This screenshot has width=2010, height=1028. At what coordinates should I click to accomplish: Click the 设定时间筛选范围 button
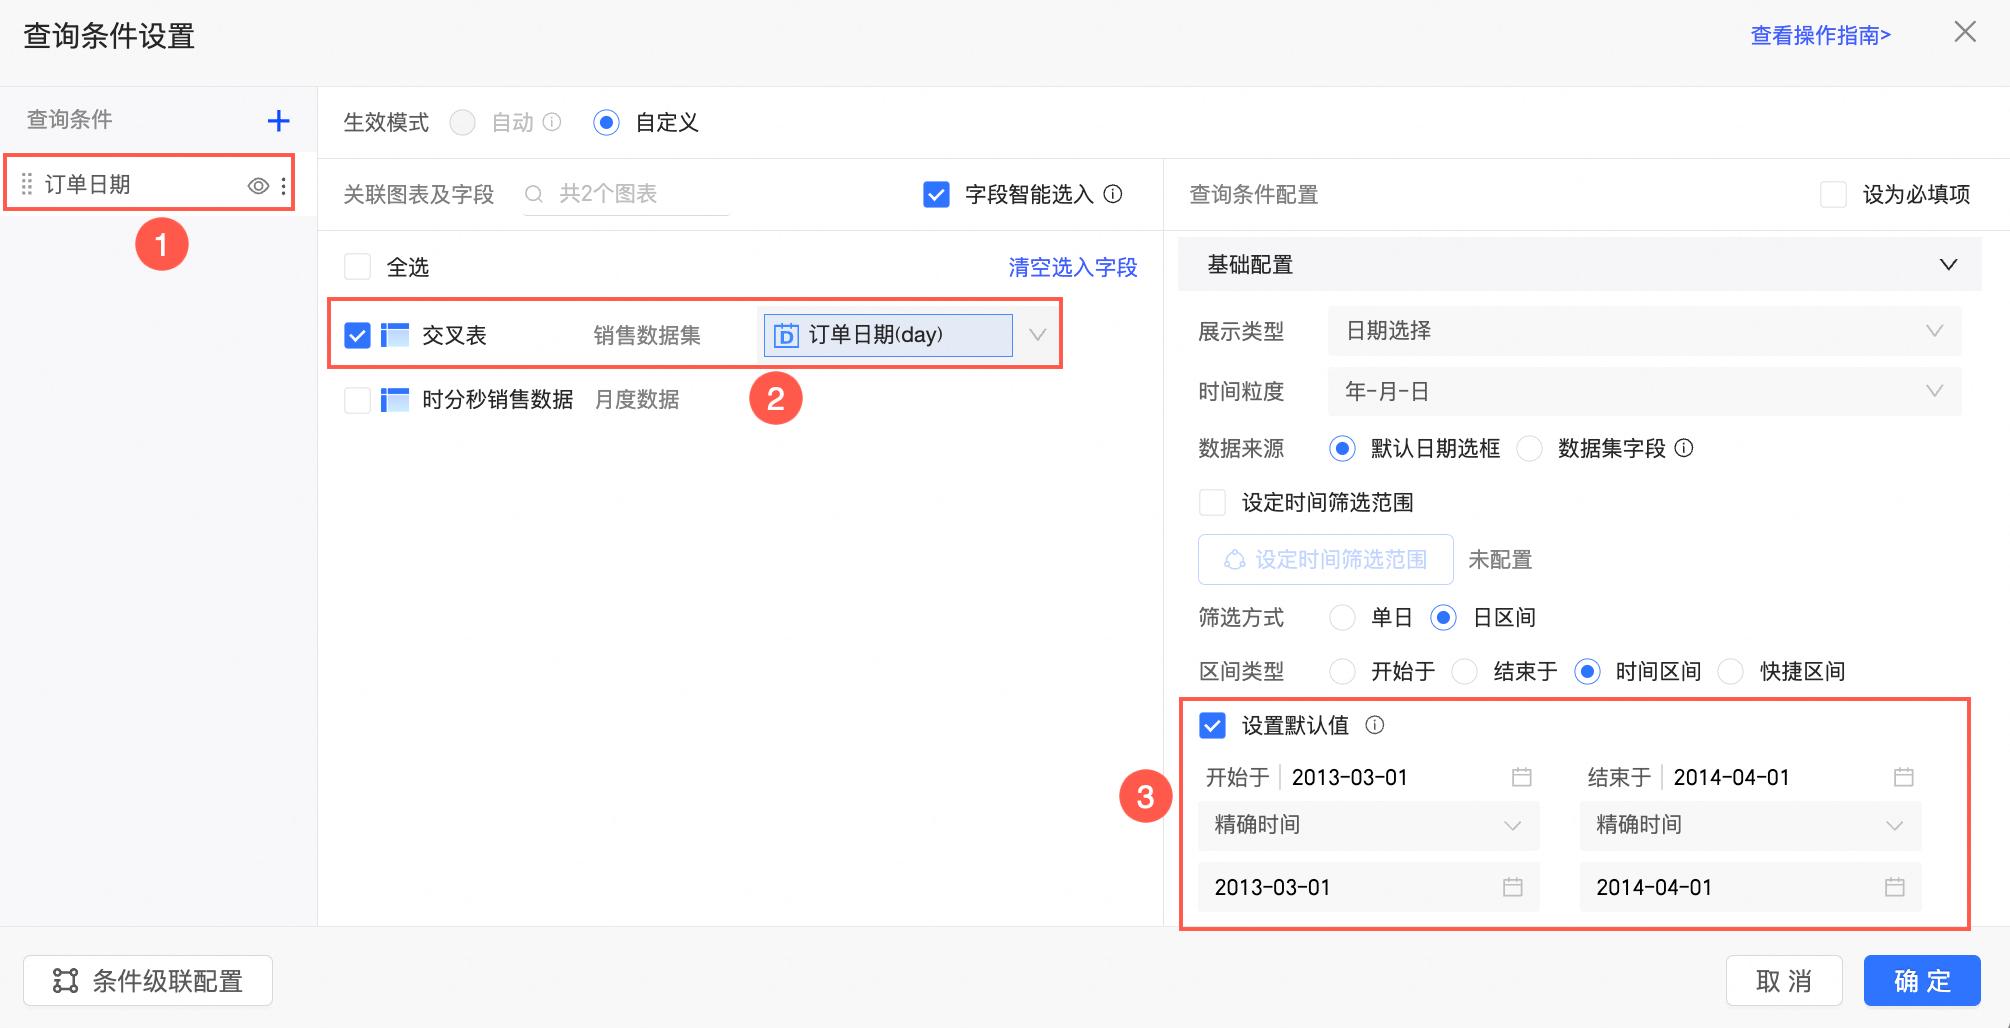tap(1325, 559)
